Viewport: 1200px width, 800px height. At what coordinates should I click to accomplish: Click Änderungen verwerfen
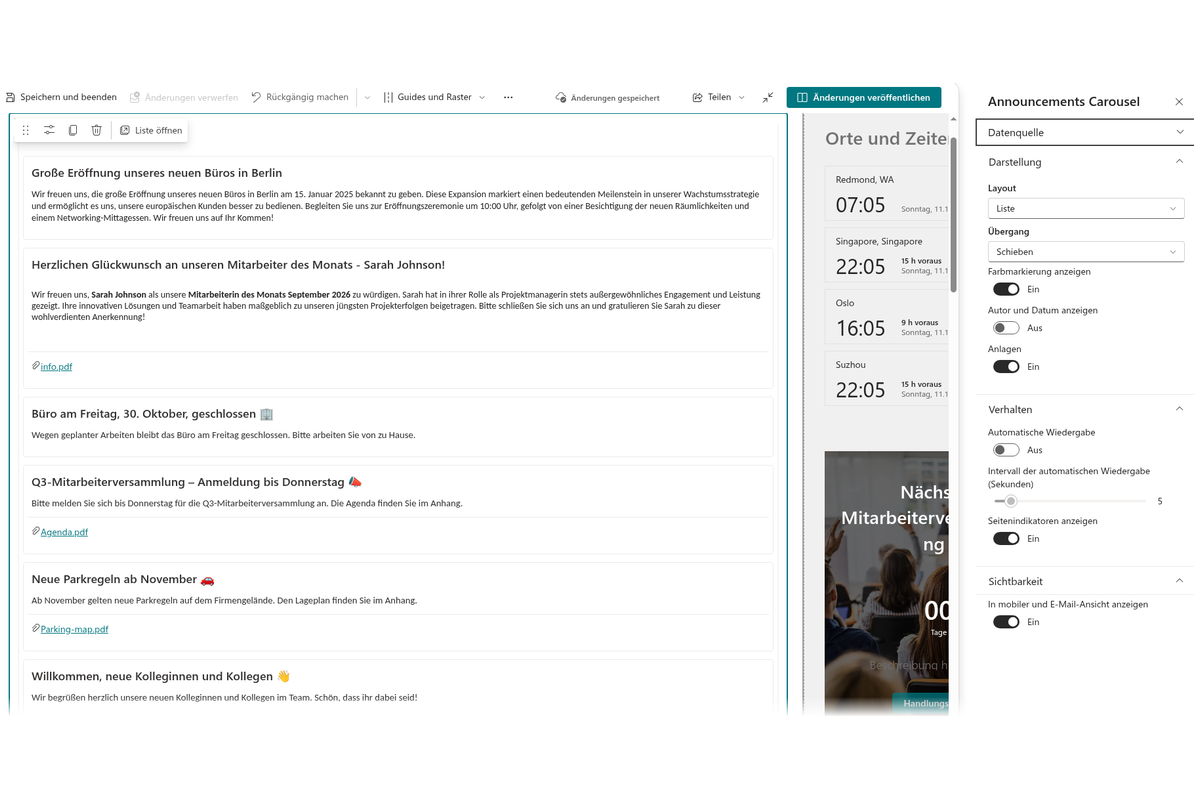click(x=184, y=97)
